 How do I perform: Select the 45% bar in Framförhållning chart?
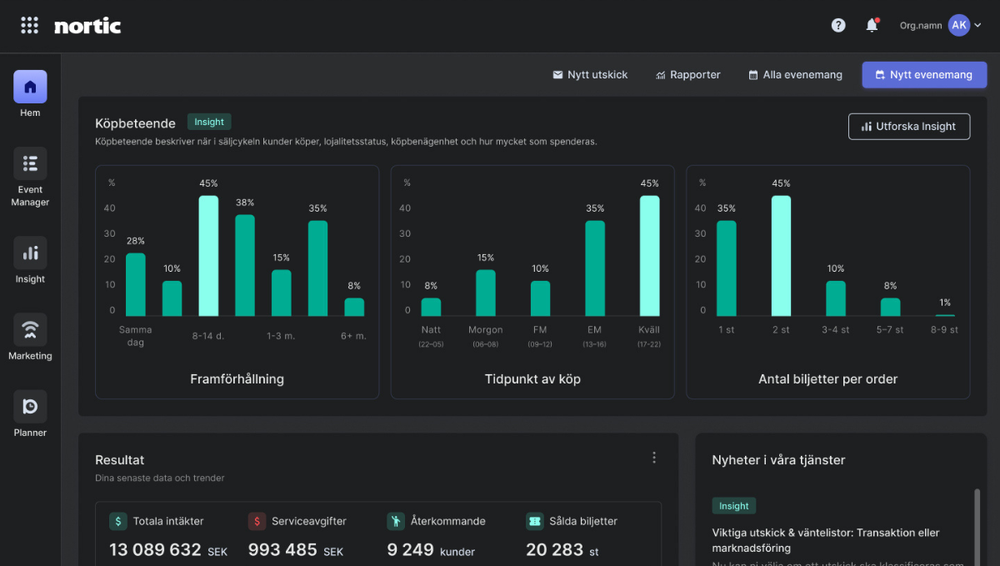click(209, 256)
